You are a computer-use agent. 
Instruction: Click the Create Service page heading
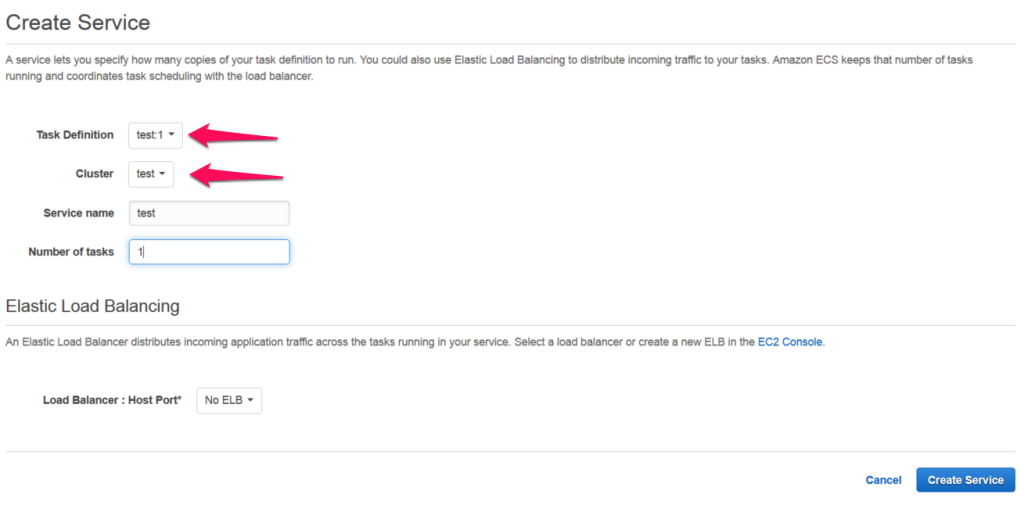coord(78,23)
